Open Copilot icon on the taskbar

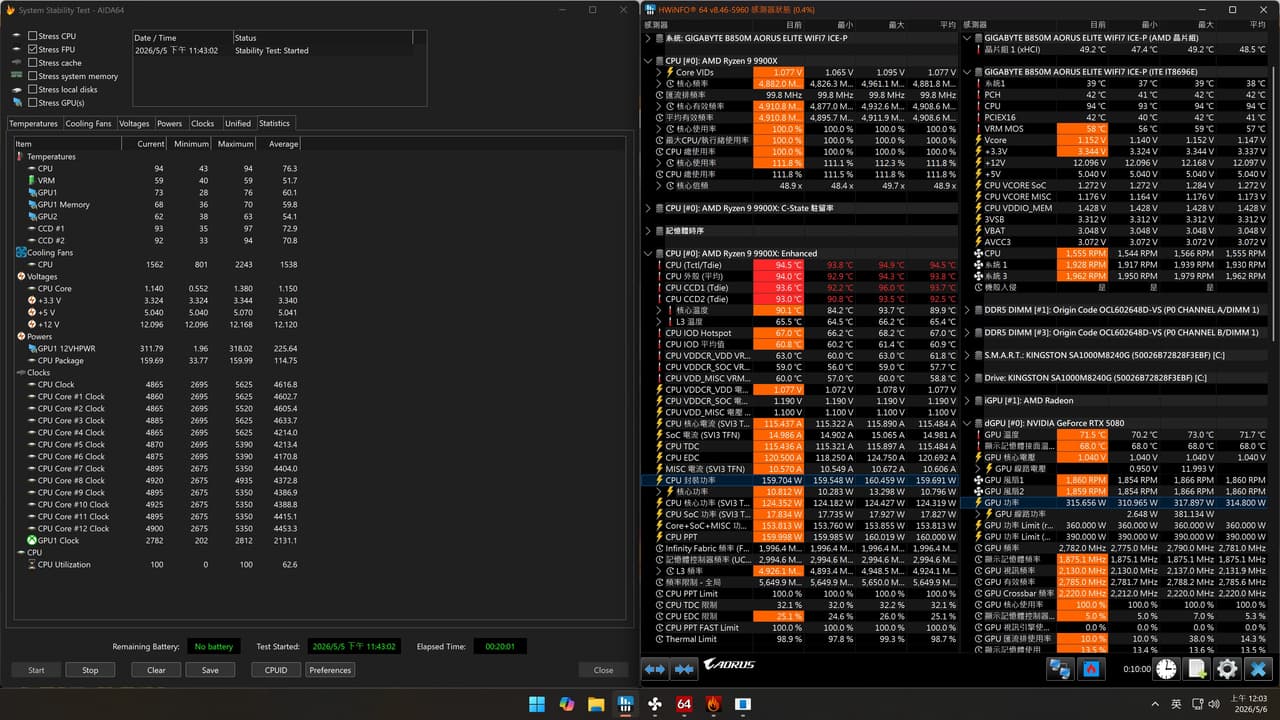tap(566, 703)
